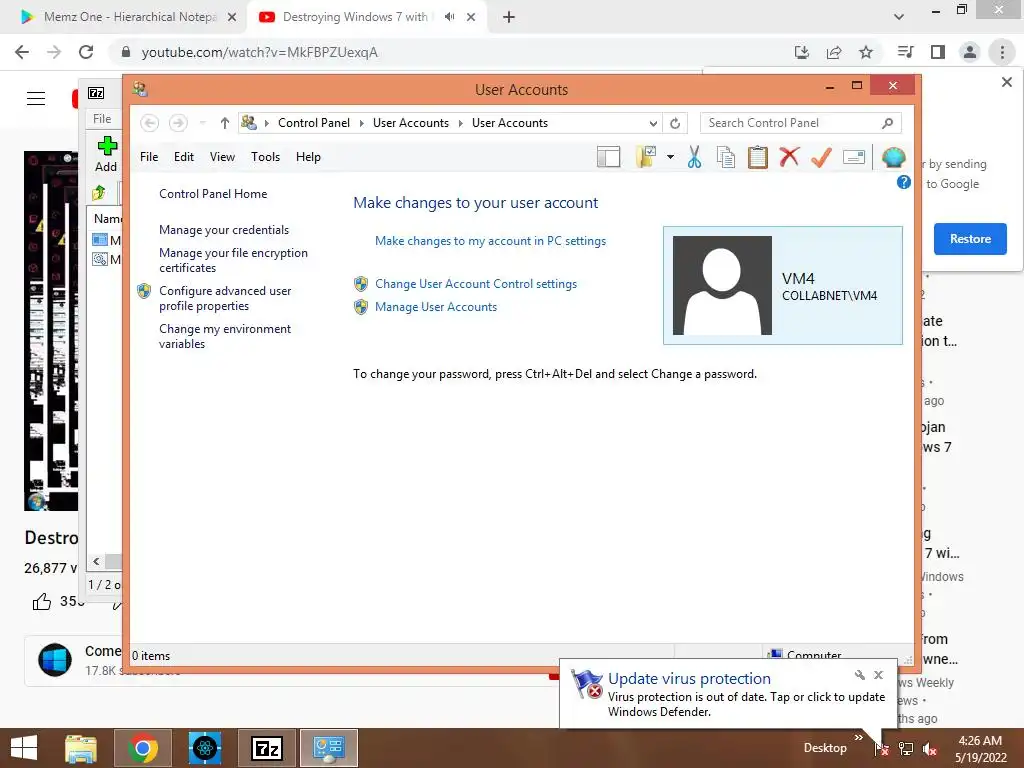Click the folder options icon with the checkmark
1024x768 pixels.
pos(646,157)
